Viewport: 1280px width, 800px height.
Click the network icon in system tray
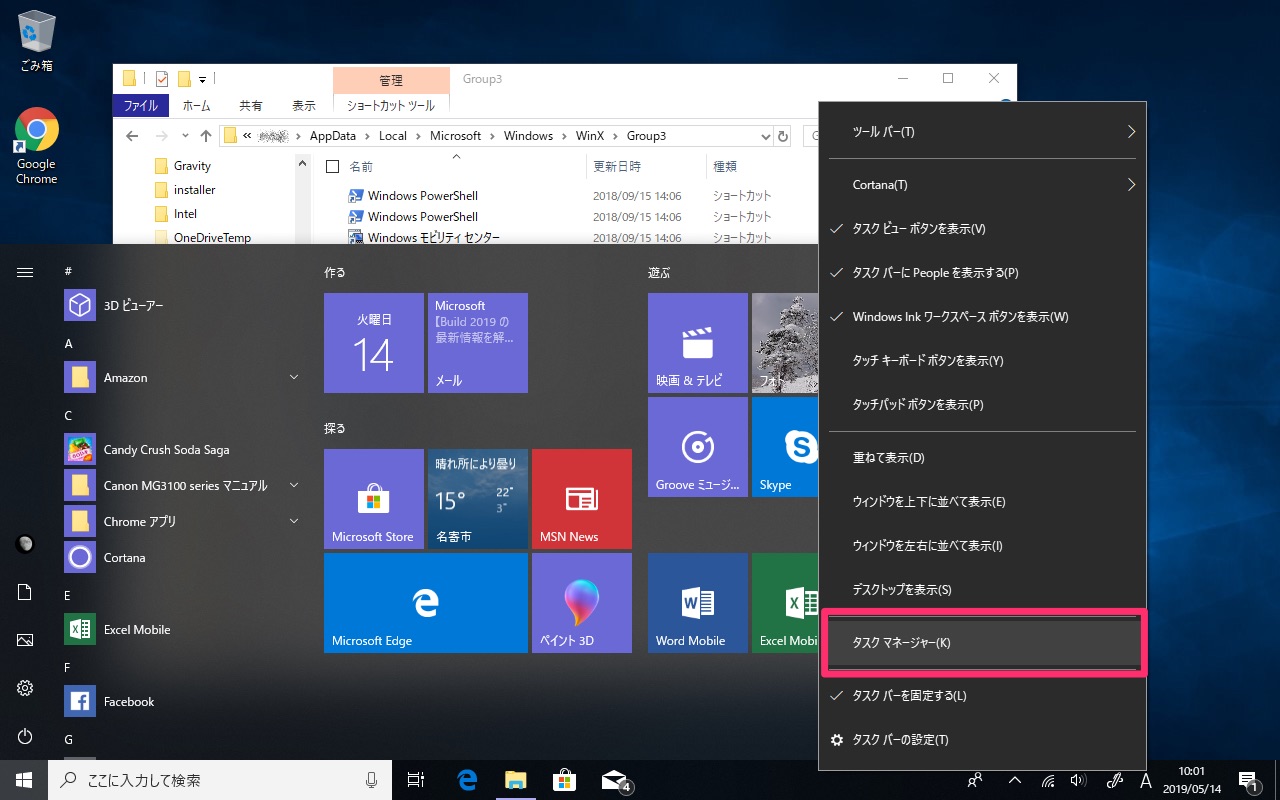(x=1048, y=780)
